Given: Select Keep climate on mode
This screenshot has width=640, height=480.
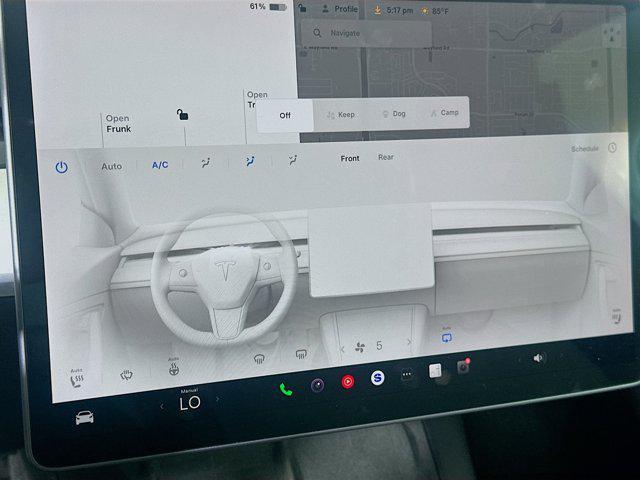Looking at the screenshot, I should tap(341, 115).
